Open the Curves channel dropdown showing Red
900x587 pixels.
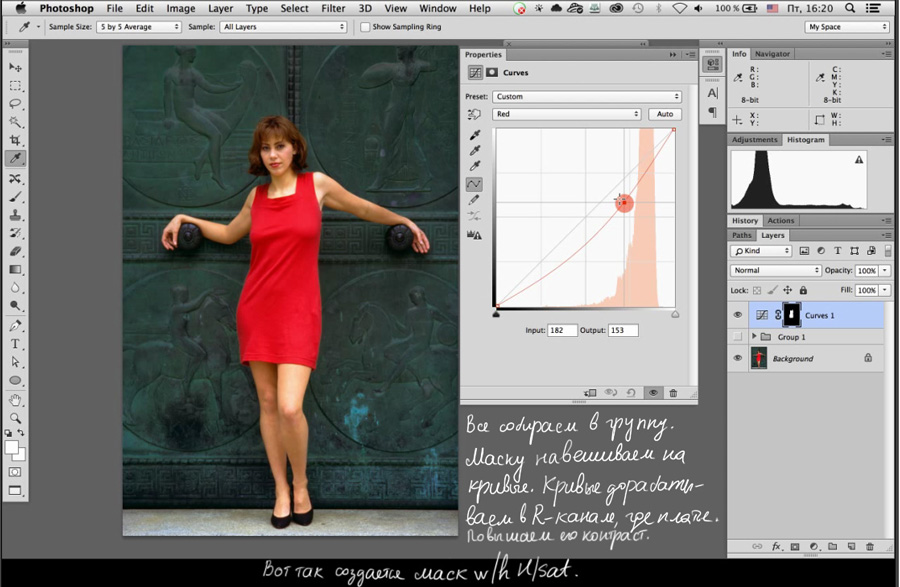click(567, 115)
